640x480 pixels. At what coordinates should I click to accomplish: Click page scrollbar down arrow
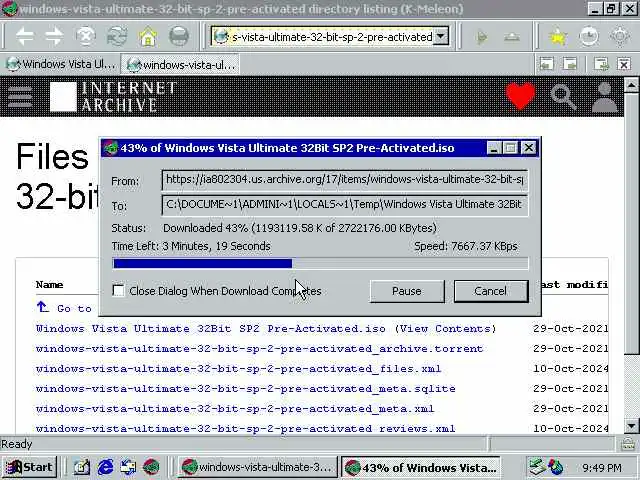click(x=631, y=426)
